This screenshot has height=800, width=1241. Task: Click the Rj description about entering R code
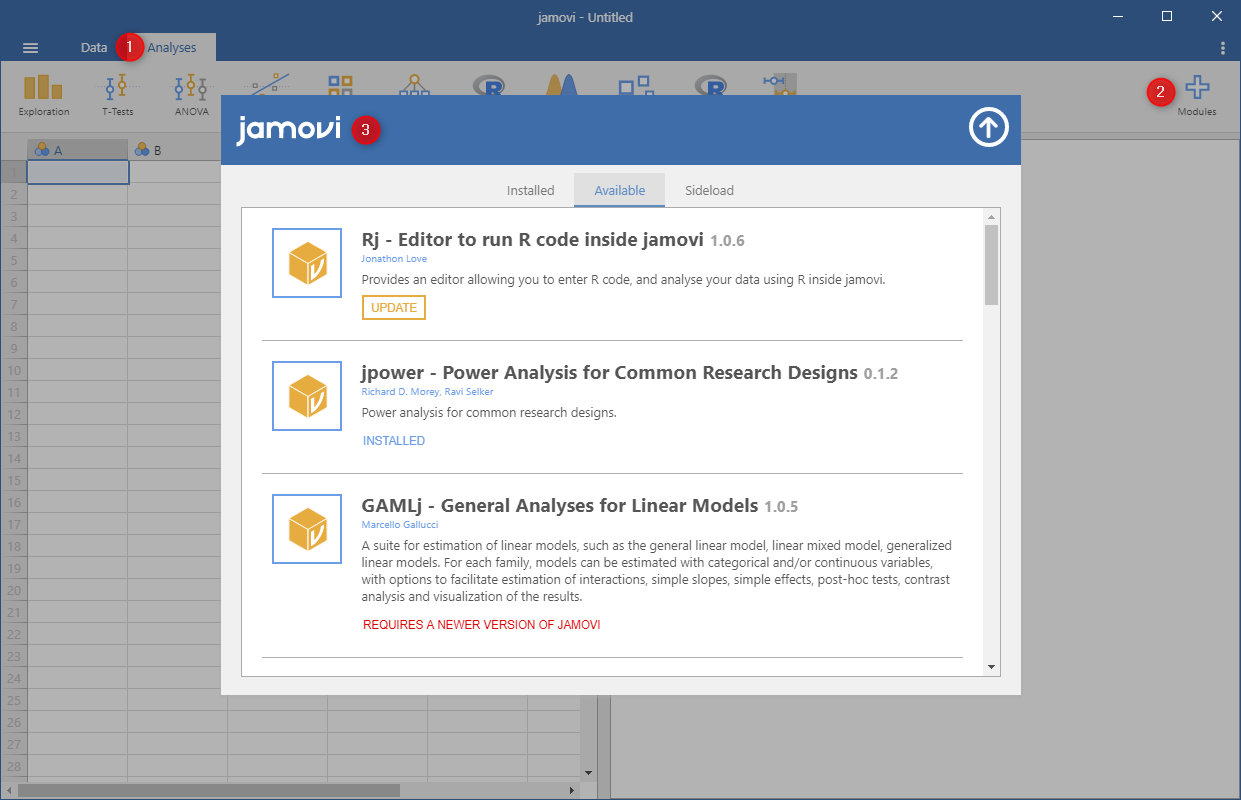623,280
